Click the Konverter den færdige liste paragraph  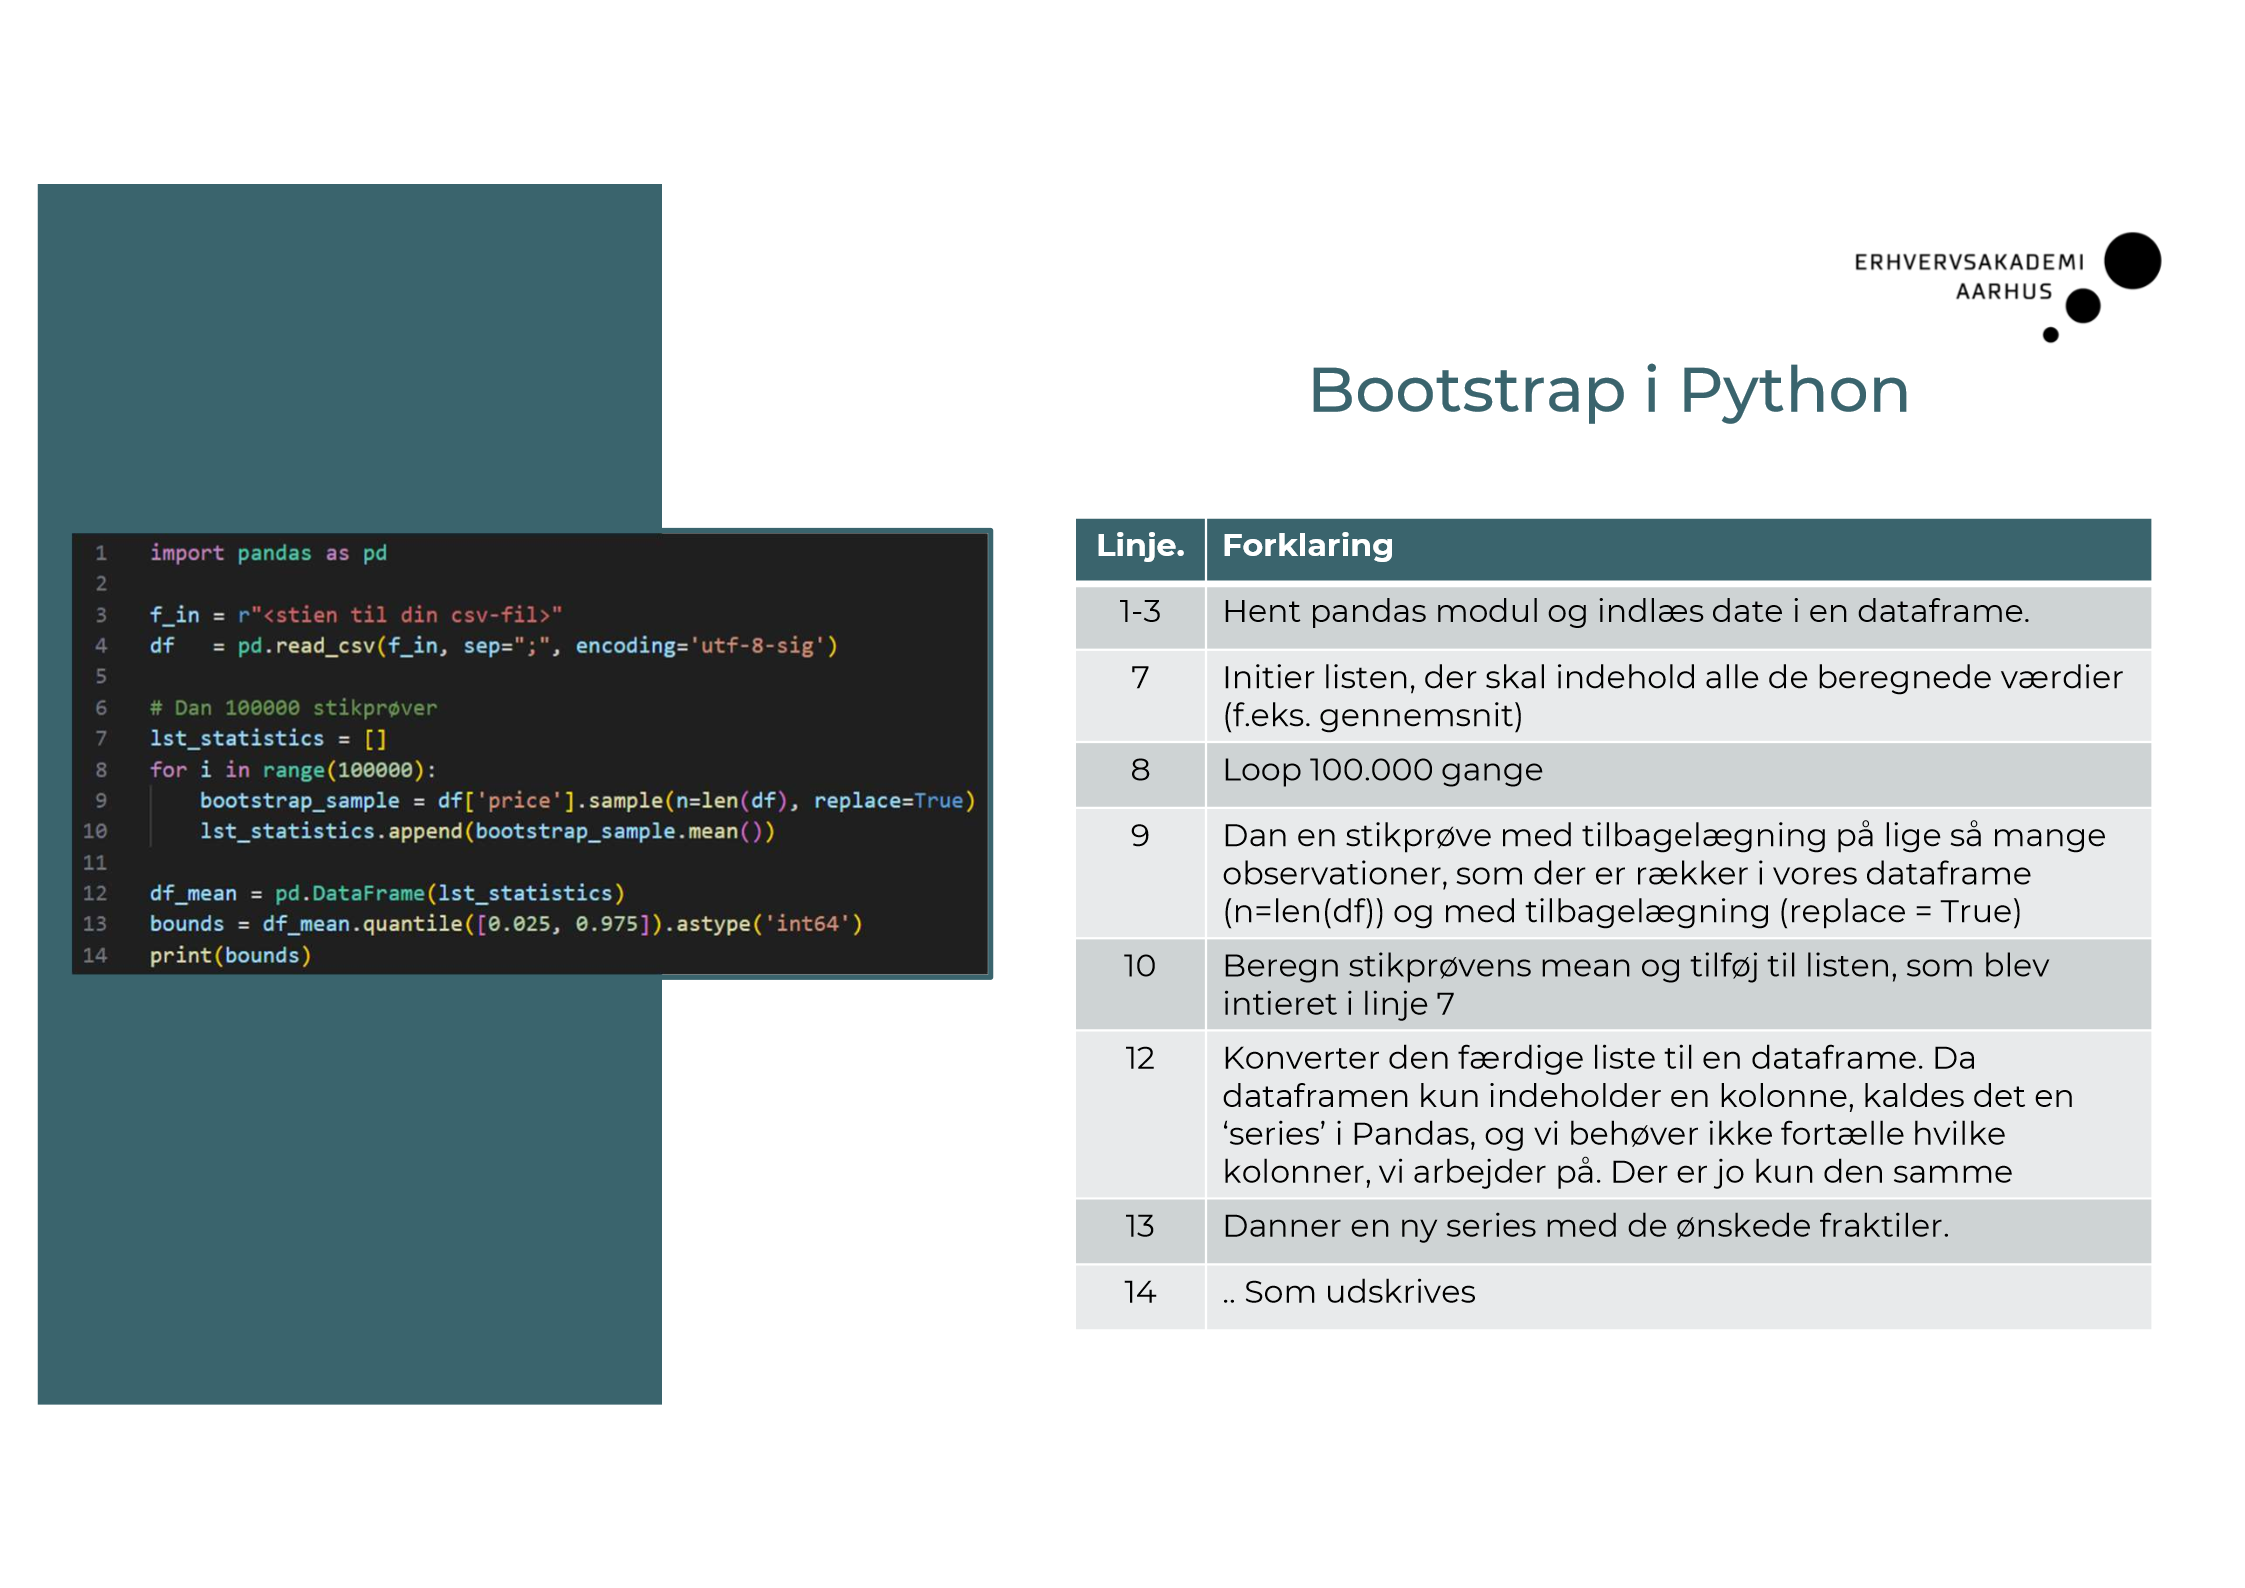(x=1646, y=1114)
